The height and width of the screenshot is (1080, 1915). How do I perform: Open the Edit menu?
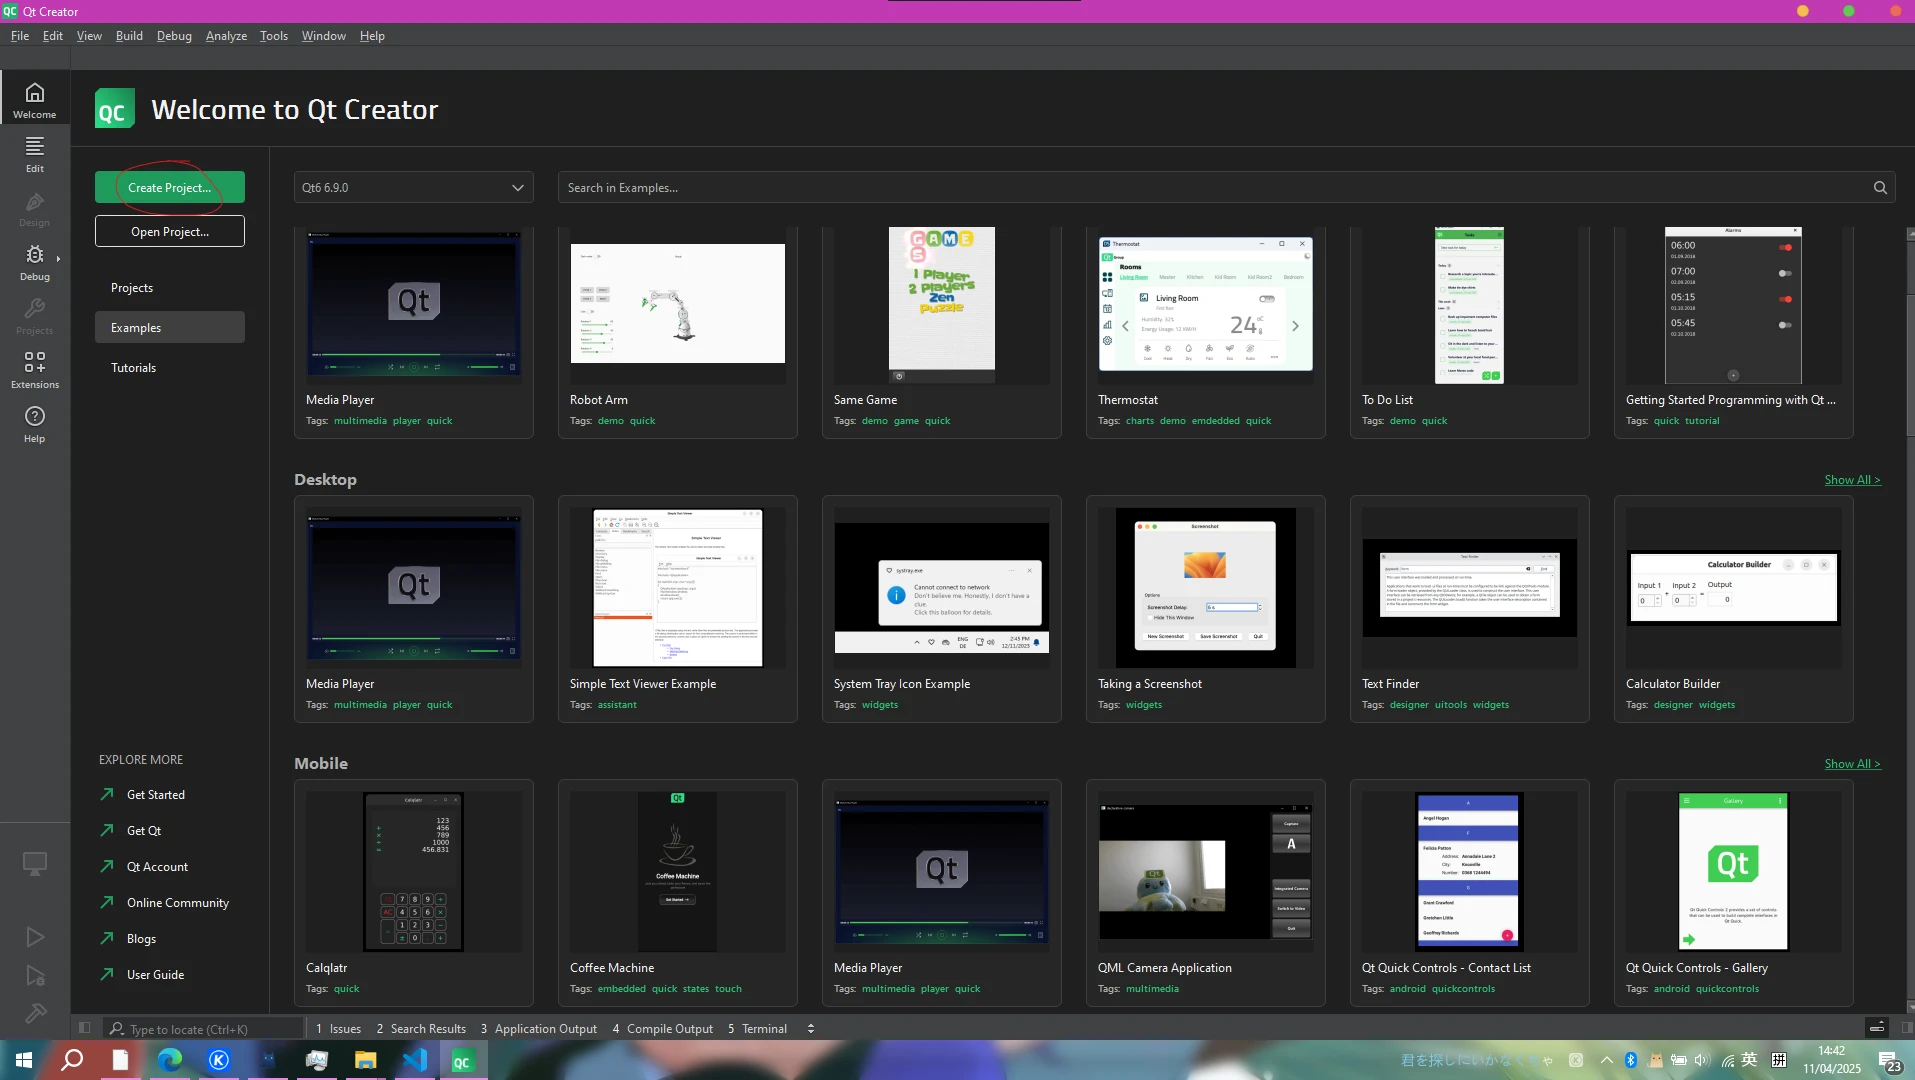pos(53,36)
